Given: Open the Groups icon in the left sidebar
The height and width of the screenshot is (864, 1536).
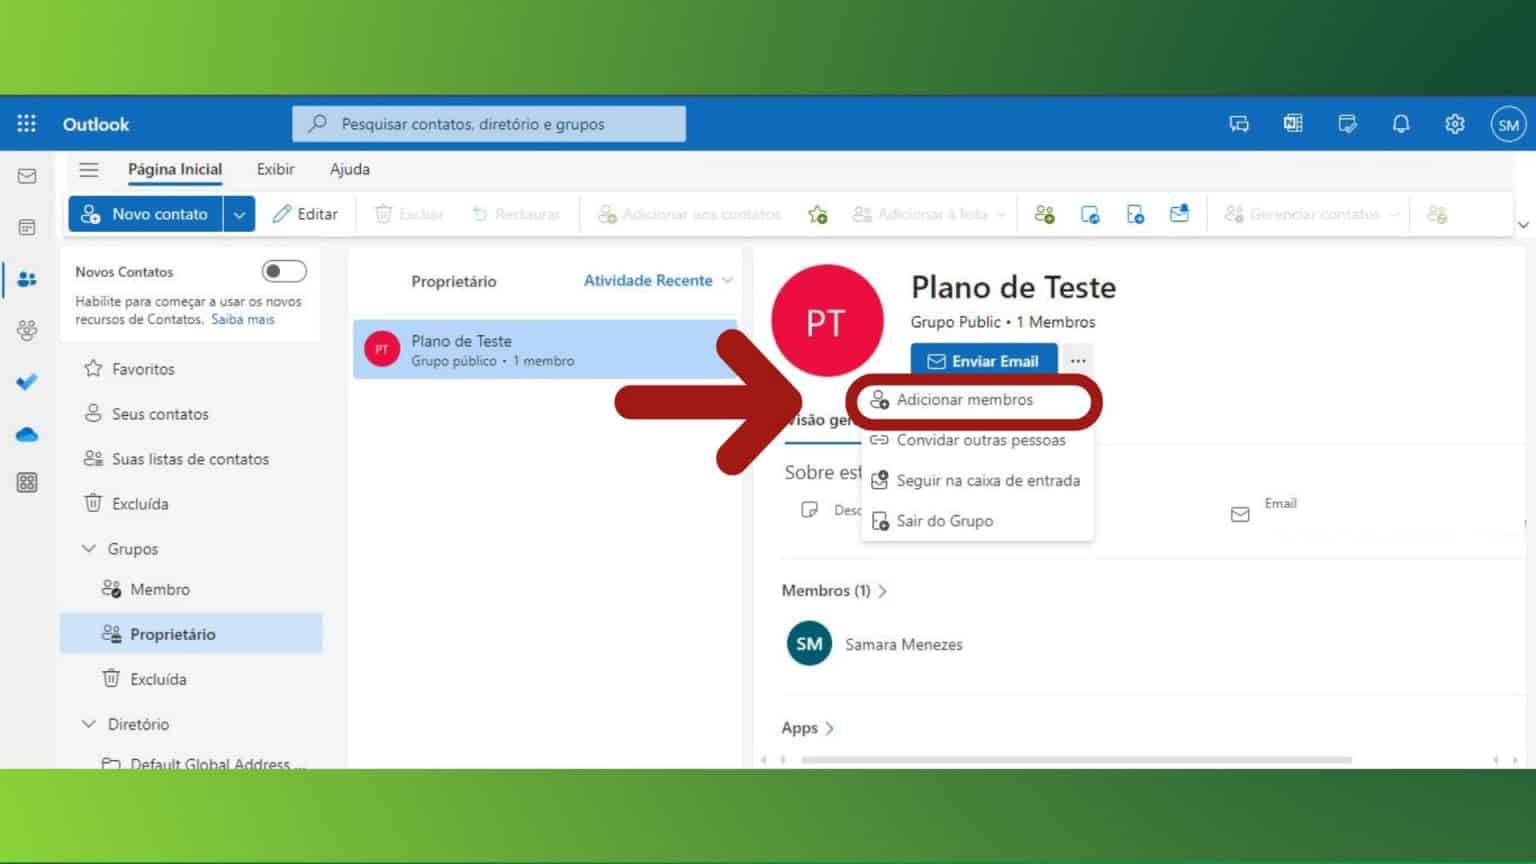Looking at the screenshot, I should [x=27, y=330].
